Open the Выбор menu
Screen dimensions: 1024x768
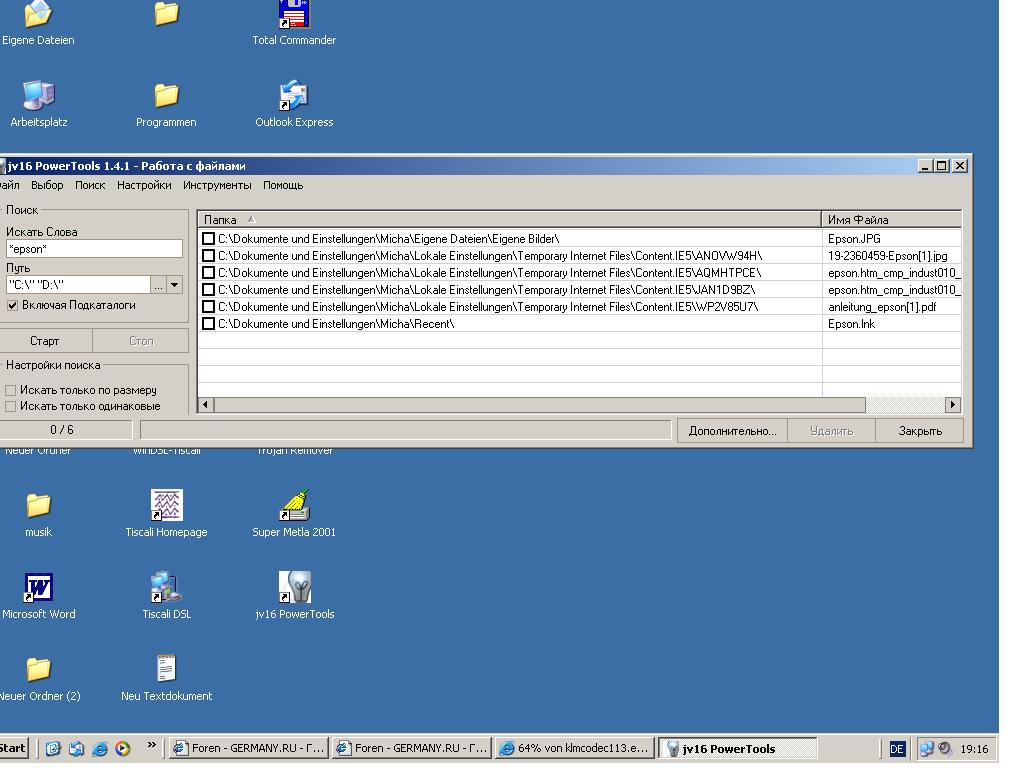point(47,185)
